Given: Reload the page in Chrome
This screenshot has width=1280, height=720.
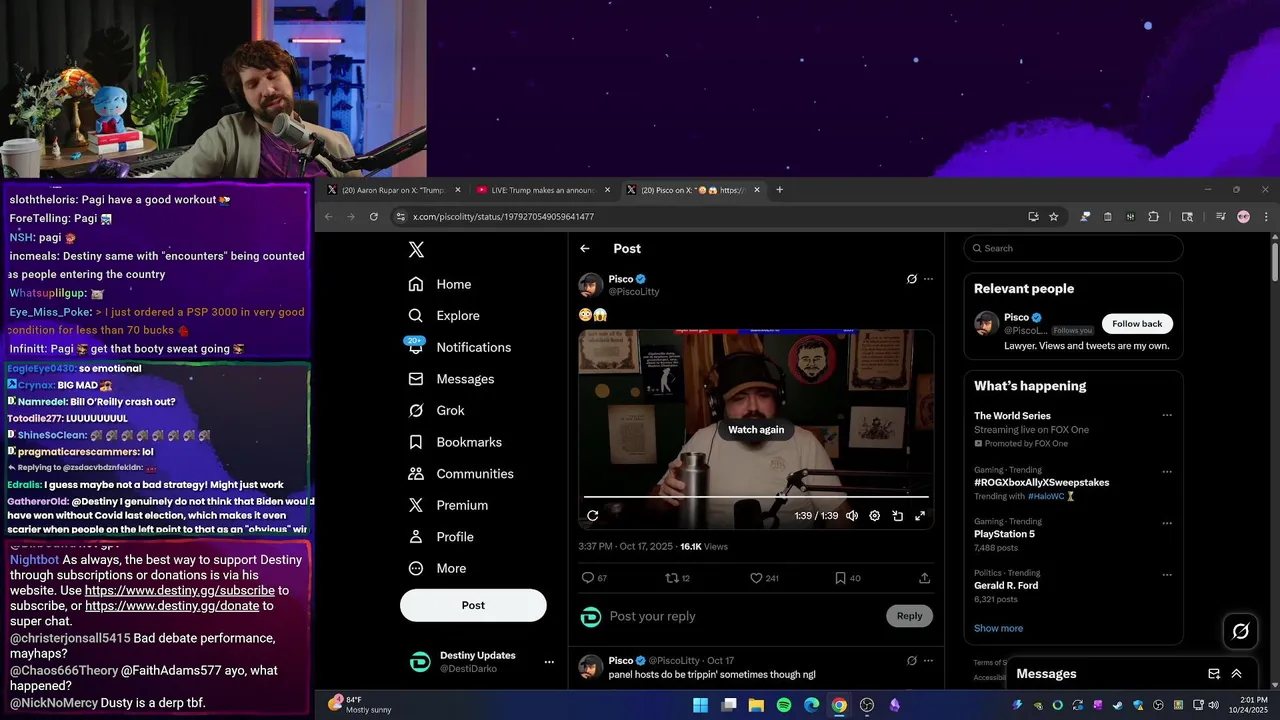Looking at the screenshot, I should (x=374, y=217).
